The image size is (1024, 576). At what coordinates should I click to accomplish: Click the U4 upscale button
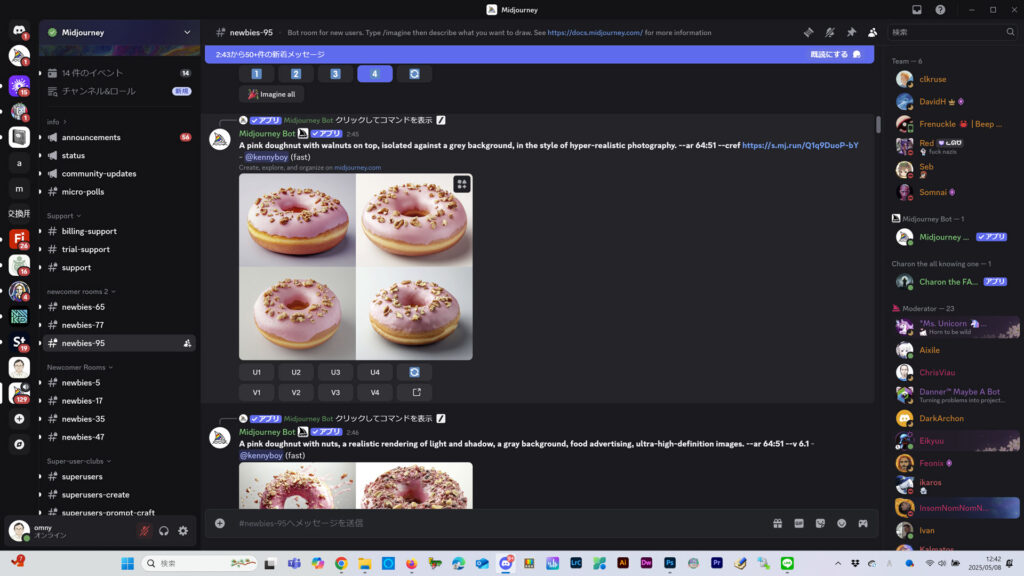375,372
